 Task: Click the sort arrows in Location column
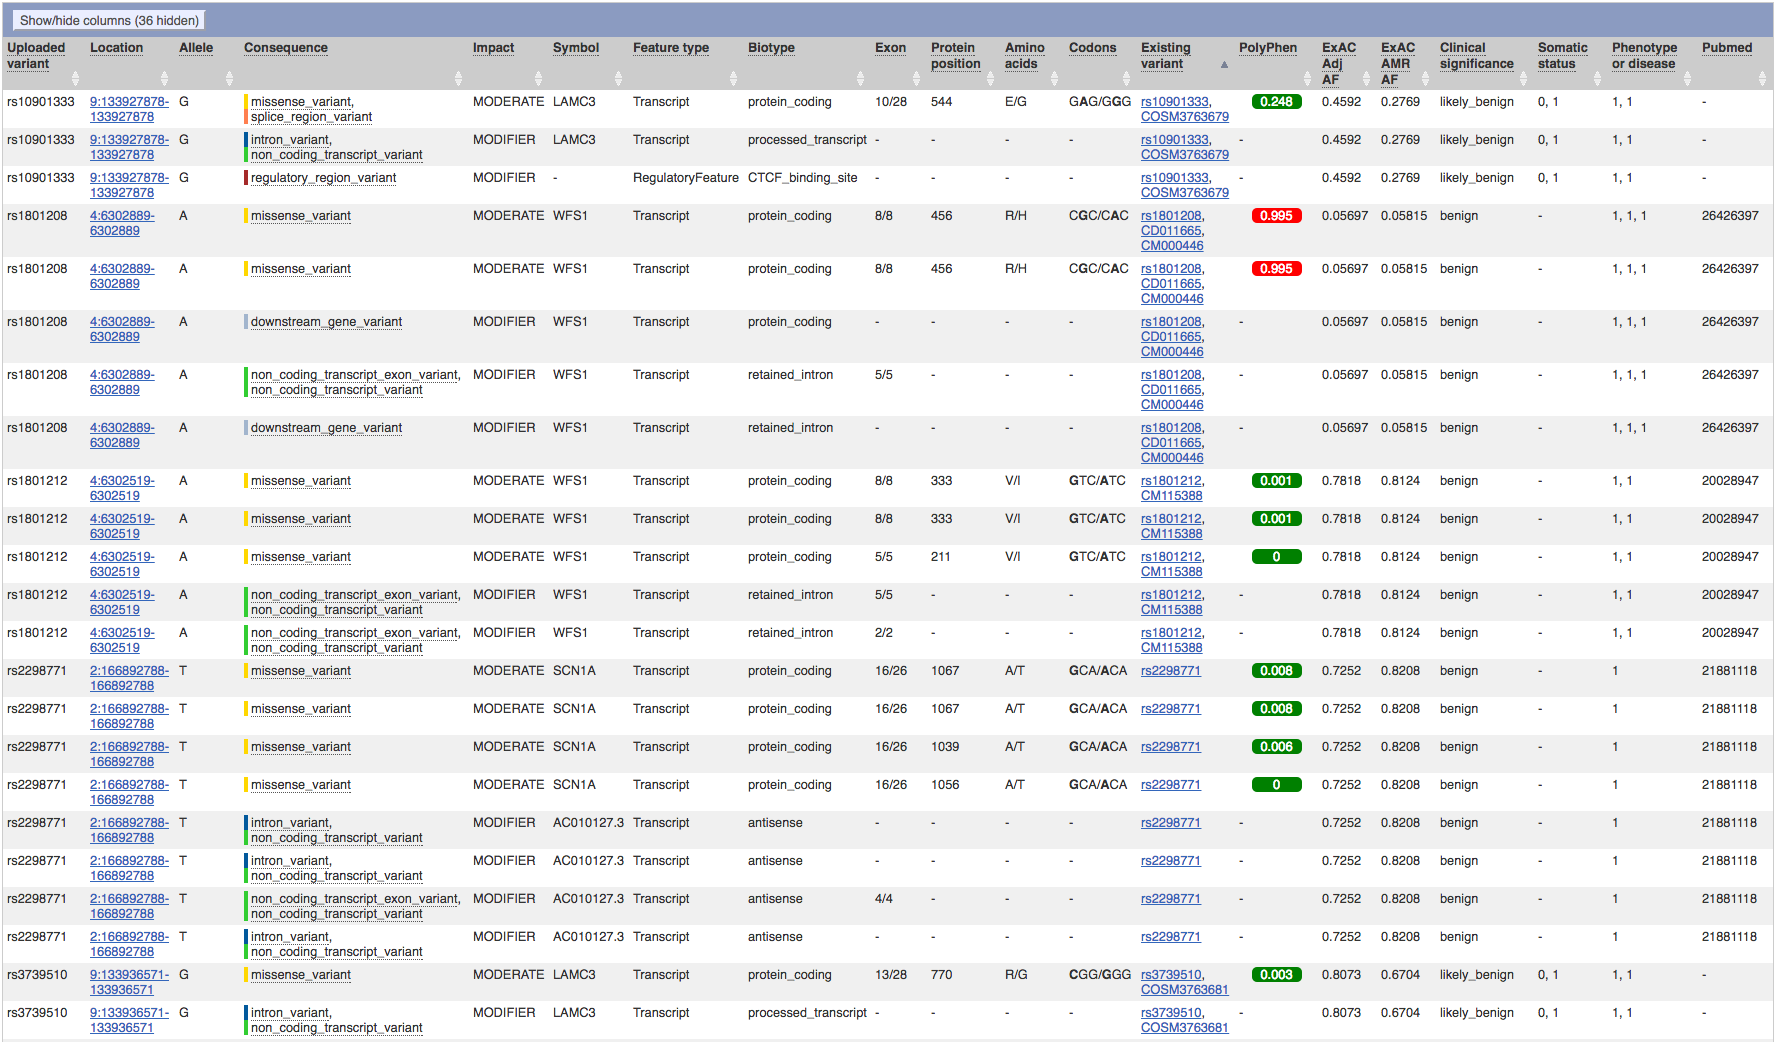click(165, 78)
